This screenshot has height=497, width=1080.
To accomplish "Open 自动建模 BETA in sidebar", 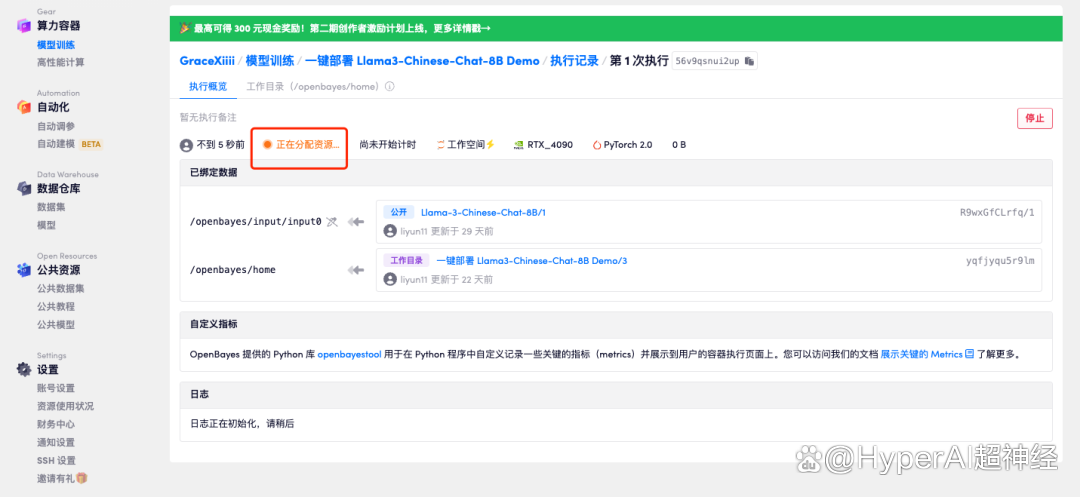I will coord(70,144).
